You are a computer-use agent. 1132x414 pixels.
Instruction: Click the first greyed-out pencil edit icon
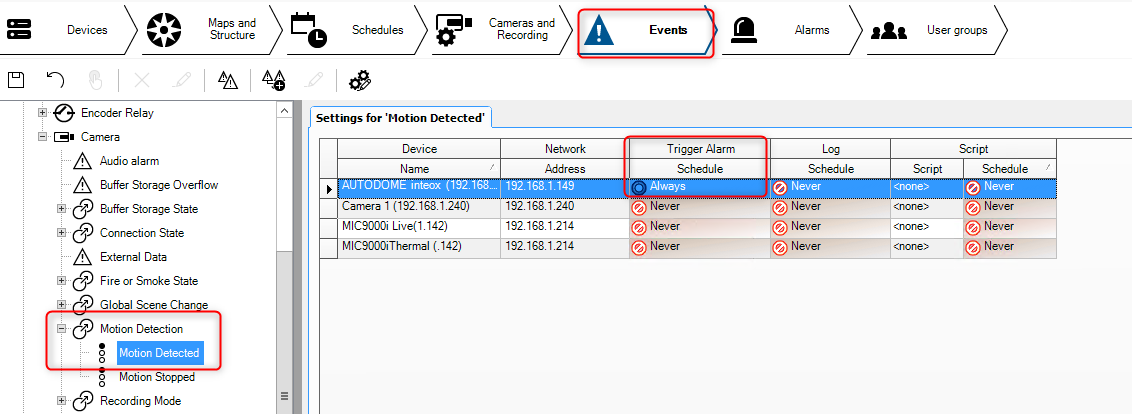tap(180, 80)
